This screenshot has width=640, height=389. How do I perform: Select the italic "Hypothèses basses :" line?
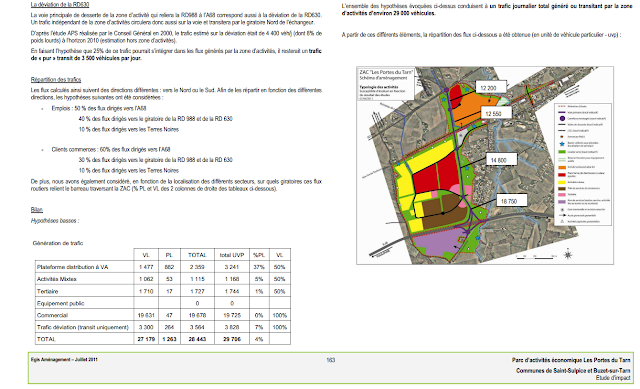[x=55, y=221]
